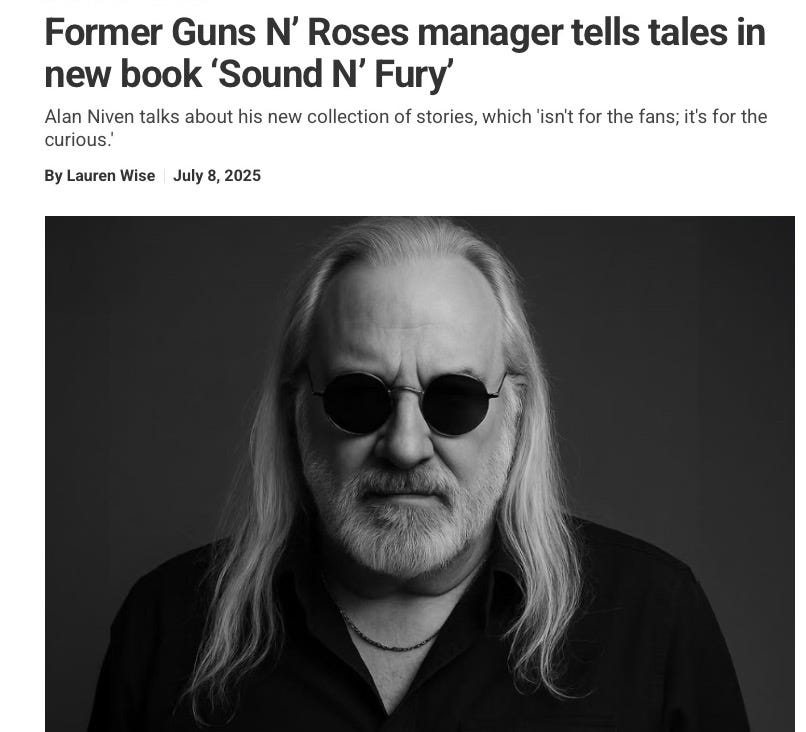
Task: Click the word 'By' in the byline
Action: 53,176
